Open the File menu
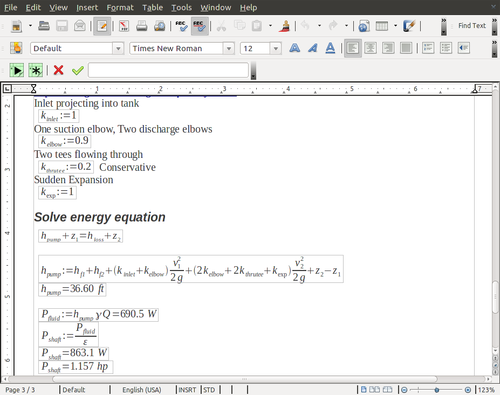Screen dimensions: 500x395 click(11, 7)
